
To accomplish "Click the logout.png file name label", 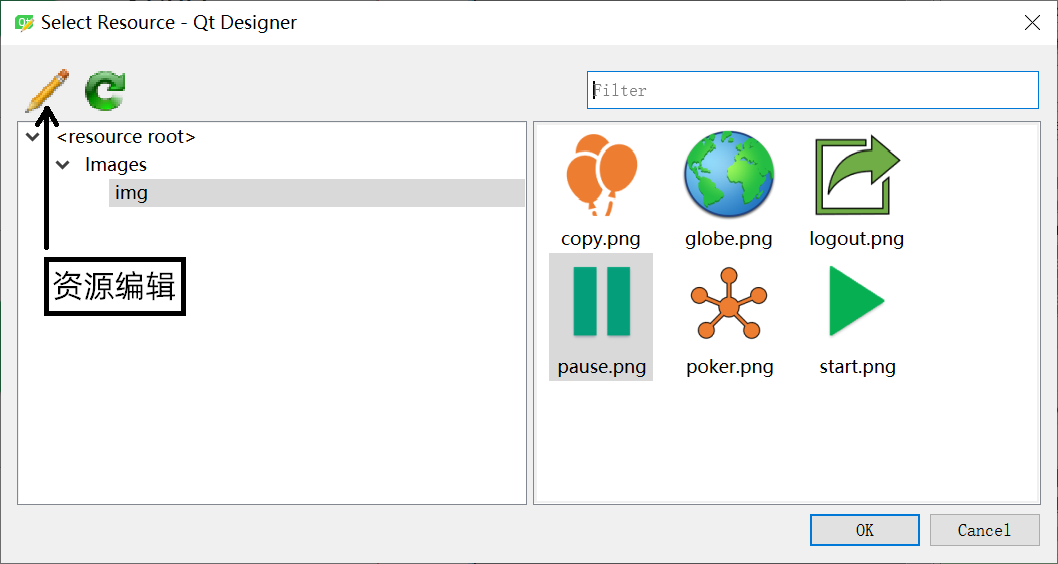I will click(857, 239).
